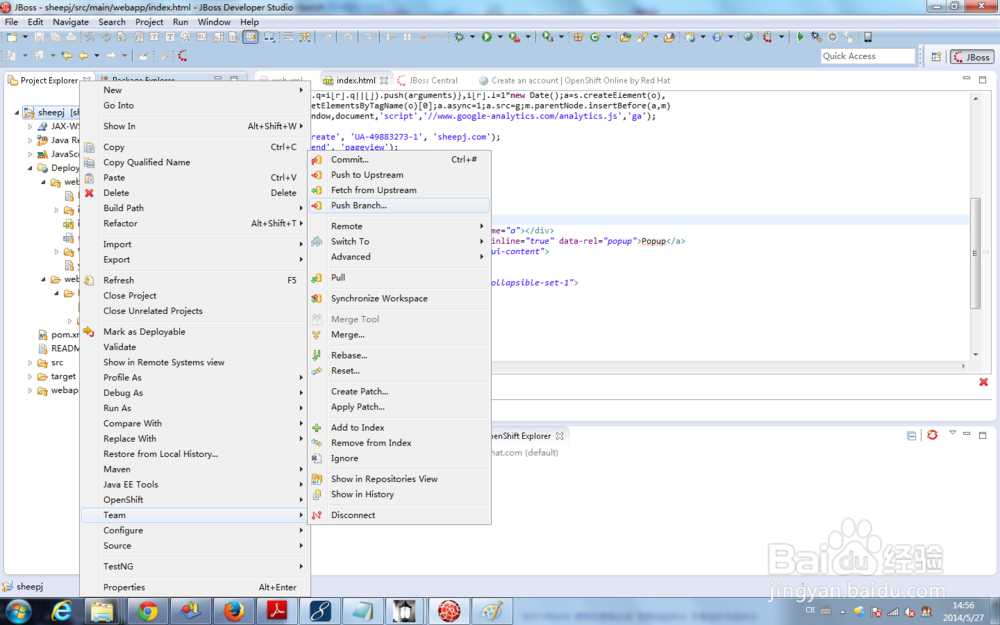Select Pull from the Team submenu
This screenshot has height=625, width=1000.
tap(399, 277)
